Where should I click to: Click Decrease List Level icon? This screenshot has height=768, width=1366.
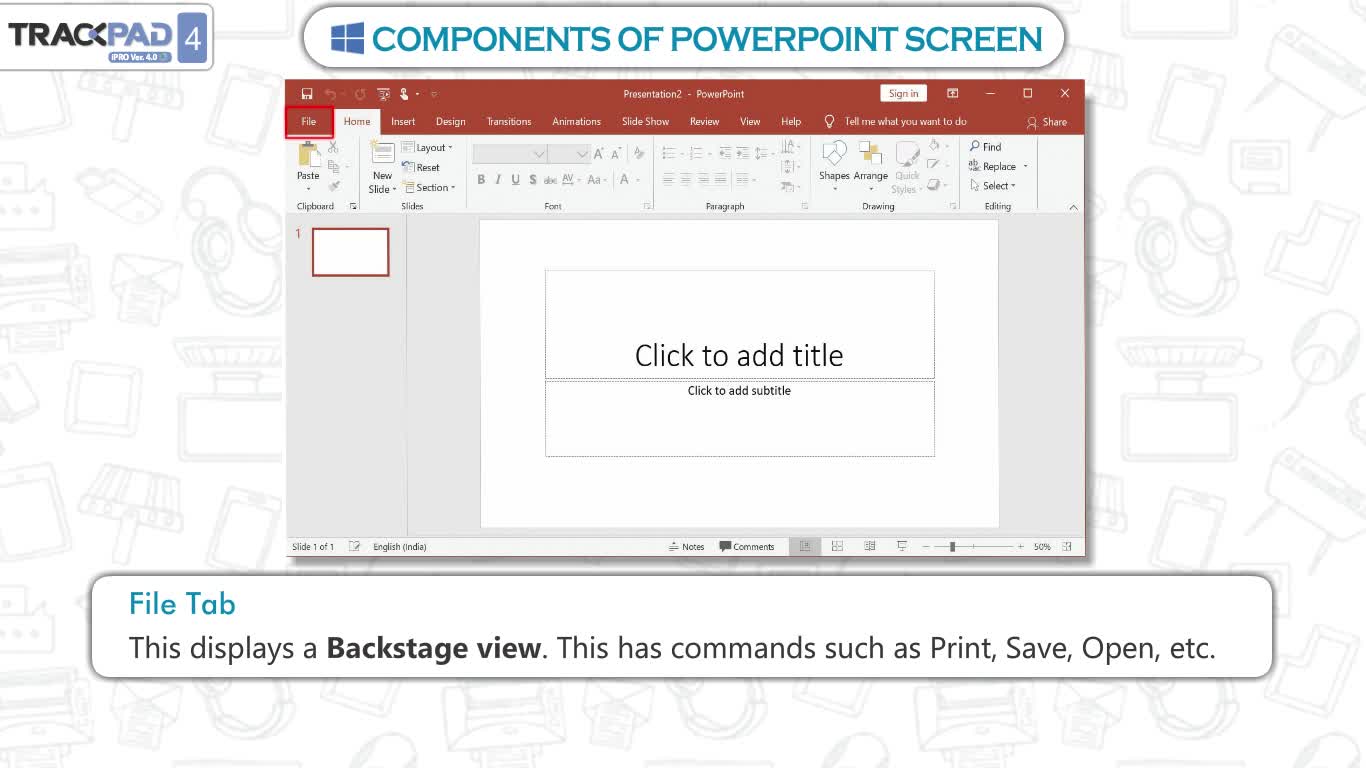tap(725, 154)
